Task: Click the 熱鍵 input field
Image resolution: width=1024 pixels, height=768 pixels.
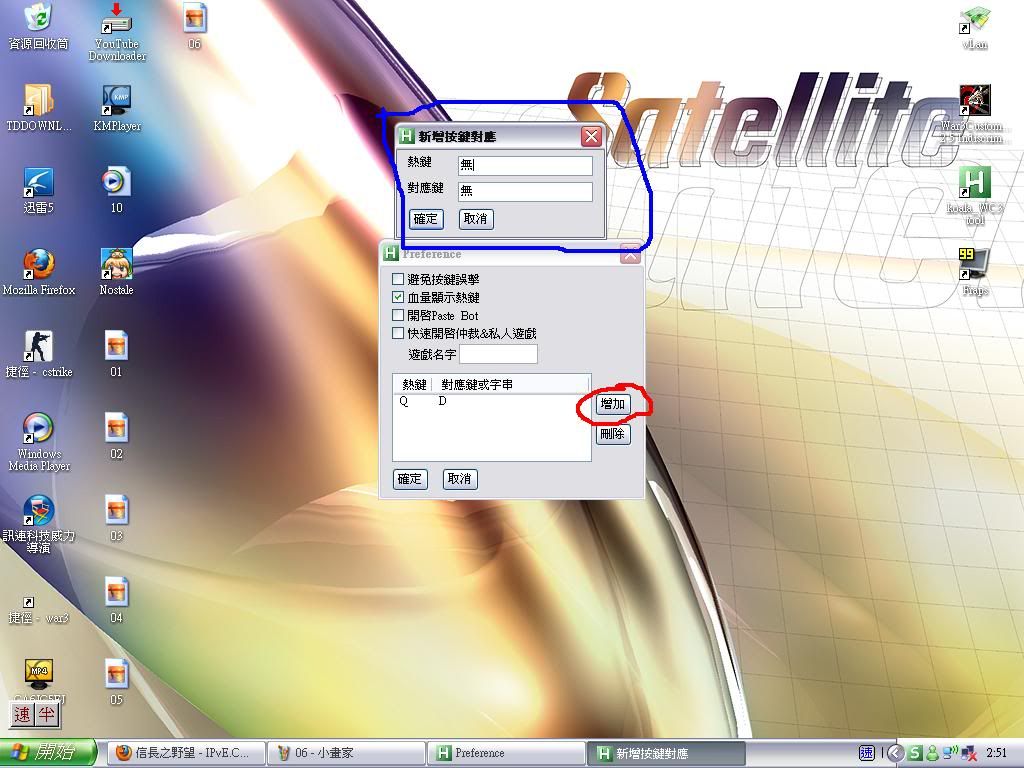Action: click(525, 165)
